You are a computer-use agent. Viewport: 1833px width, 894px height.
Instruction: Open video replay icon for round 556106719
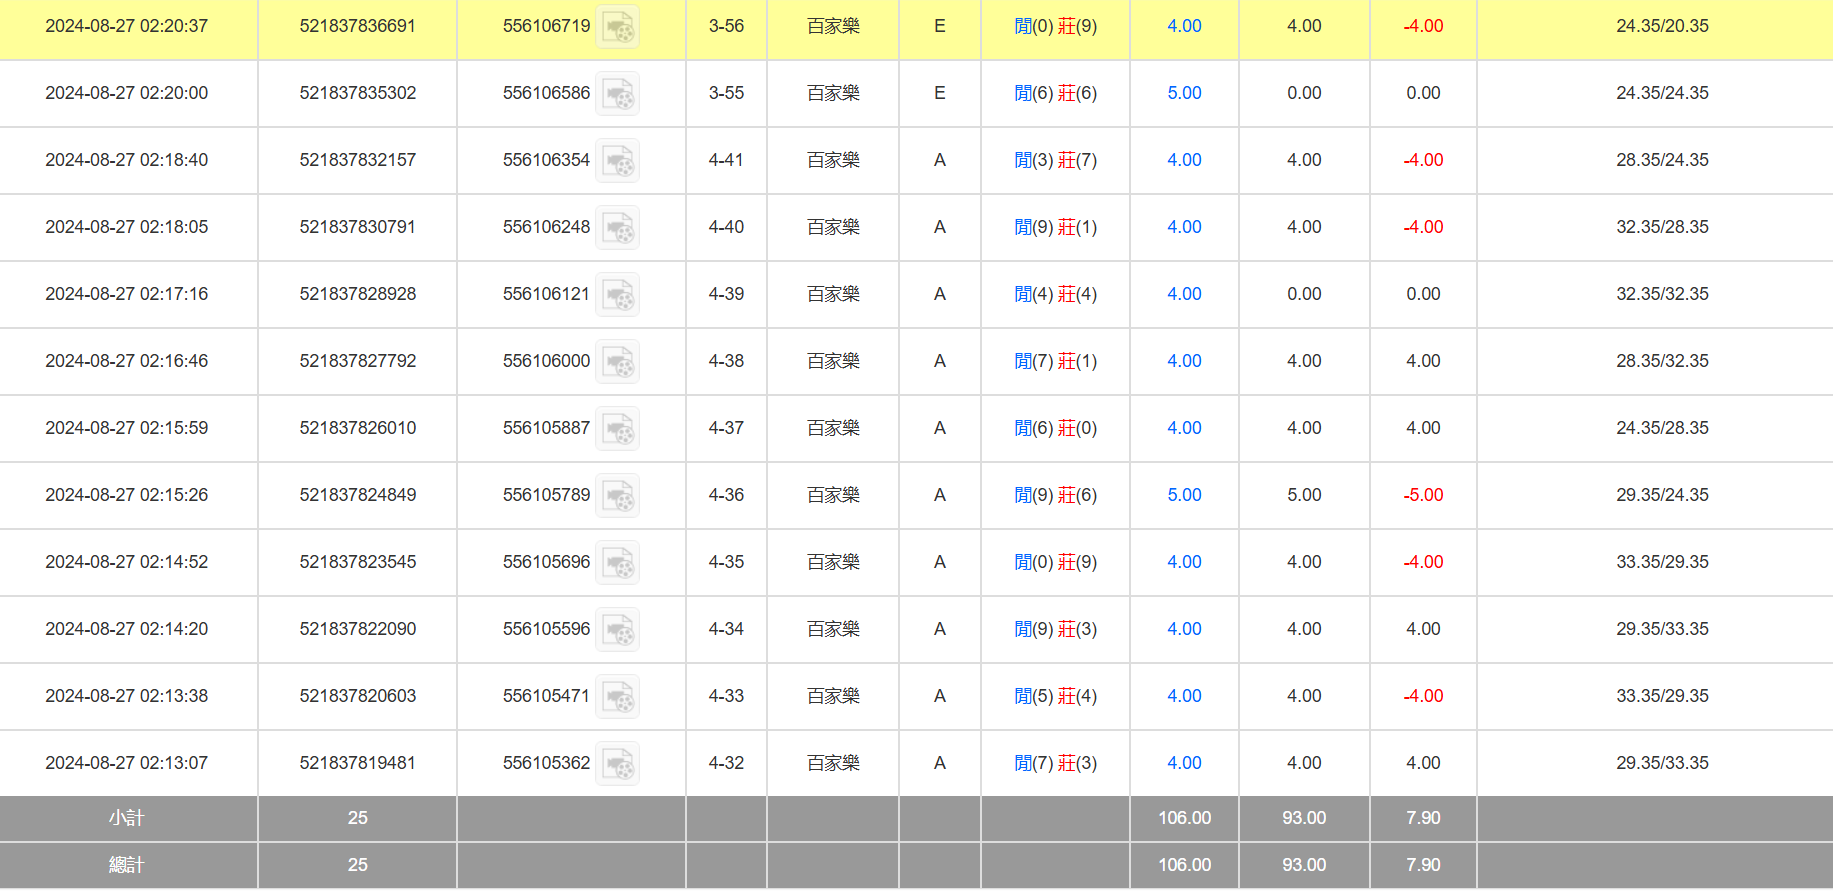click(x=617, y=27)
